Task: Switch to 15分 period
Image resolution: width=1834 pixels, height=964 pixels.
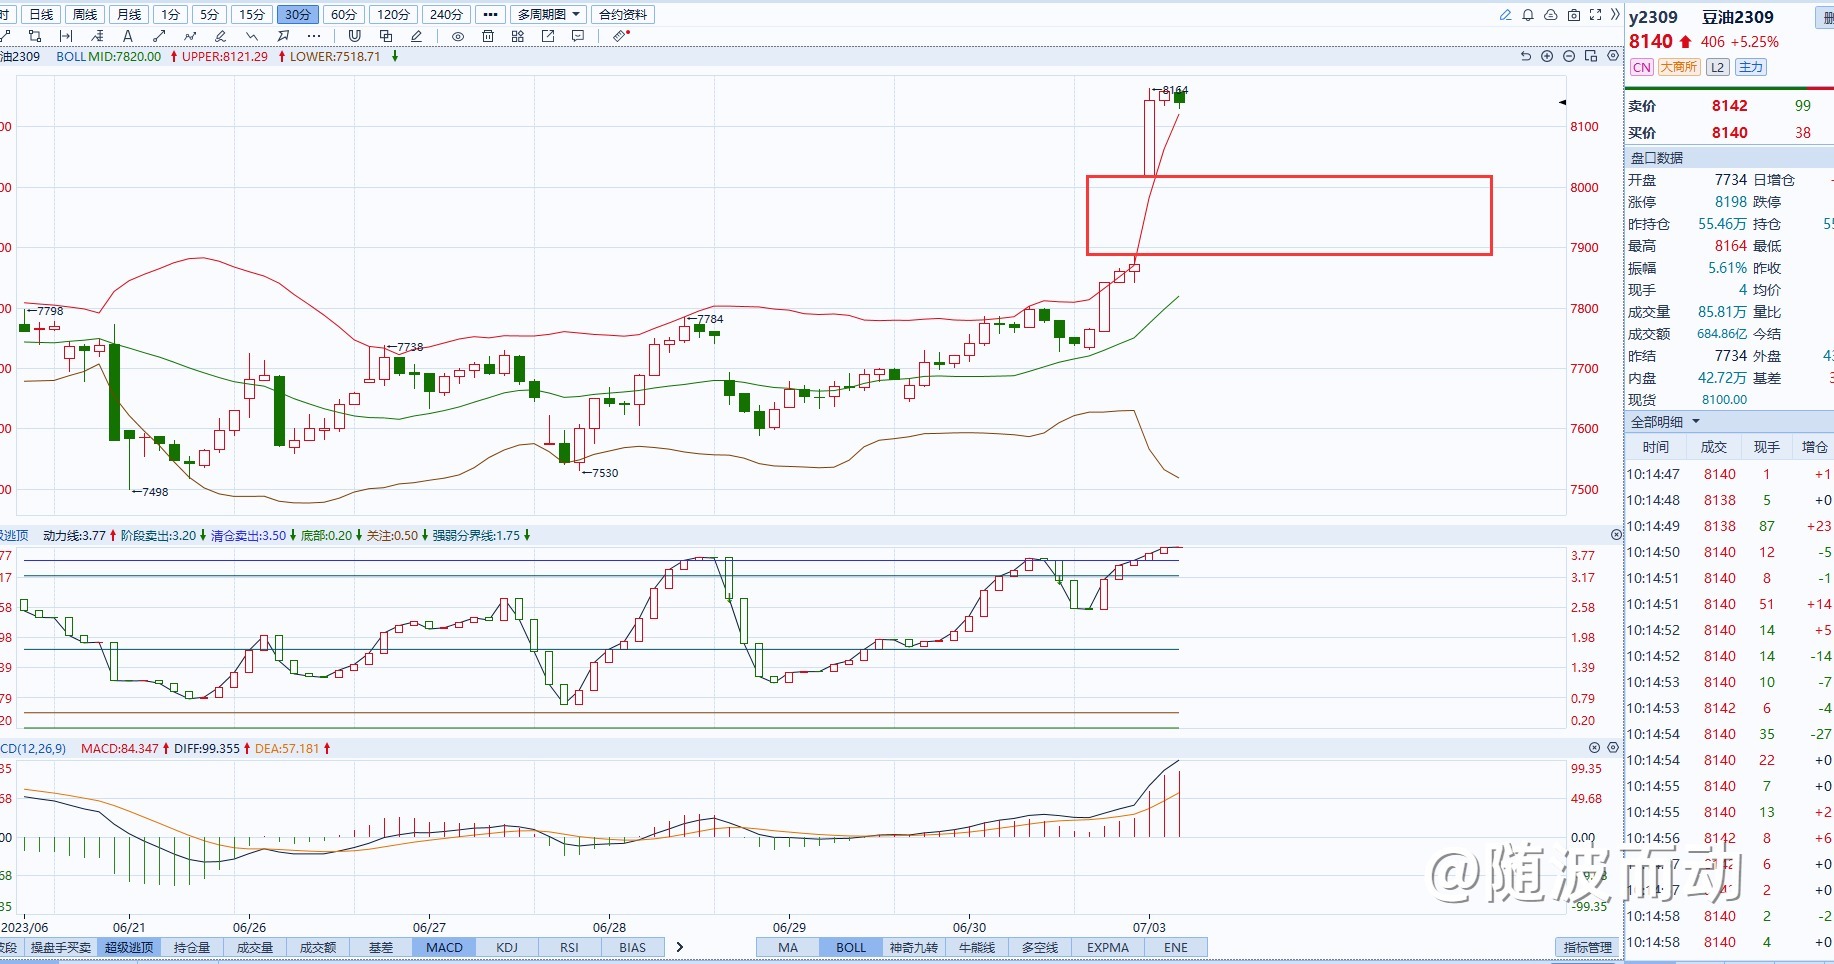Action: [252, 15]
